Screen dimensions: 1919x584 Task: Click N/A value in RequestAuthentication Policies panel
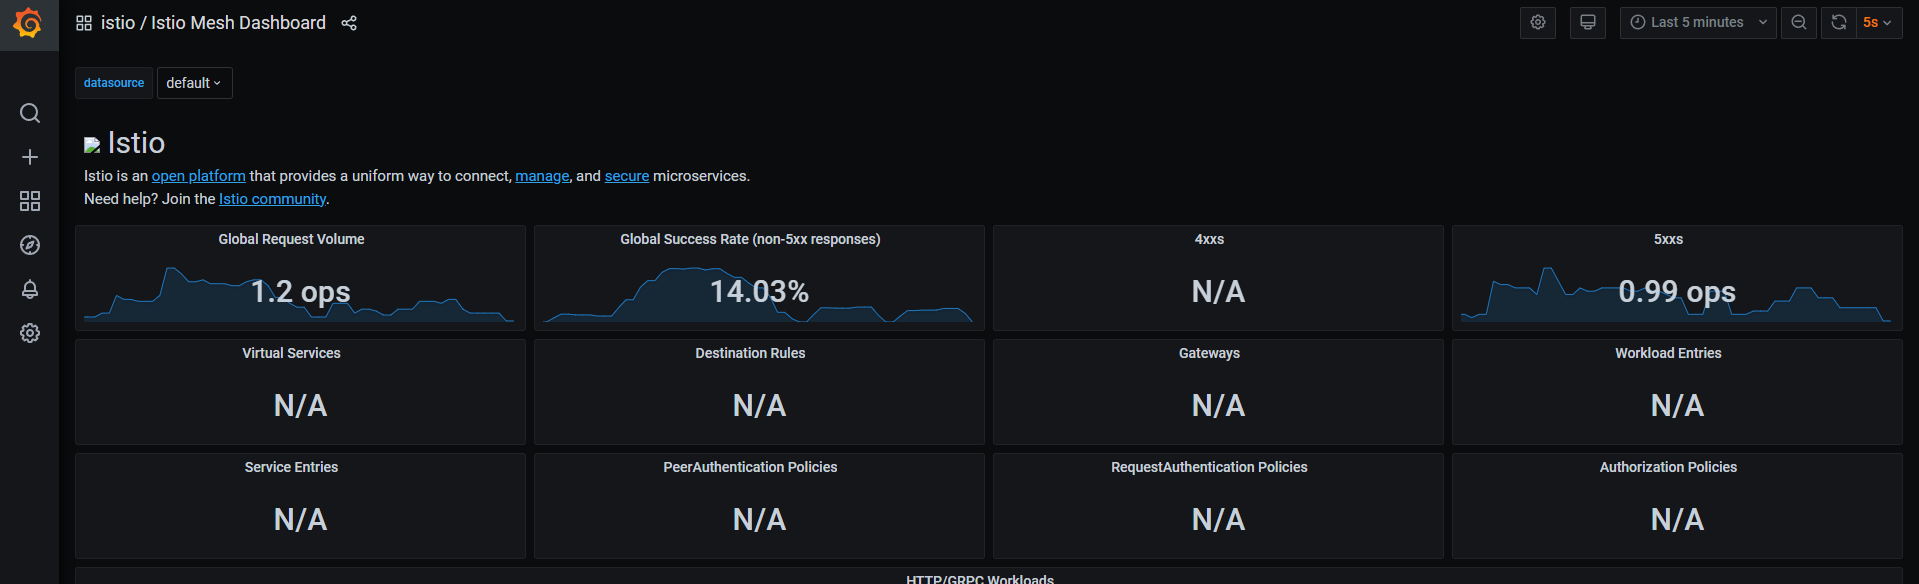coord(1218,520)
